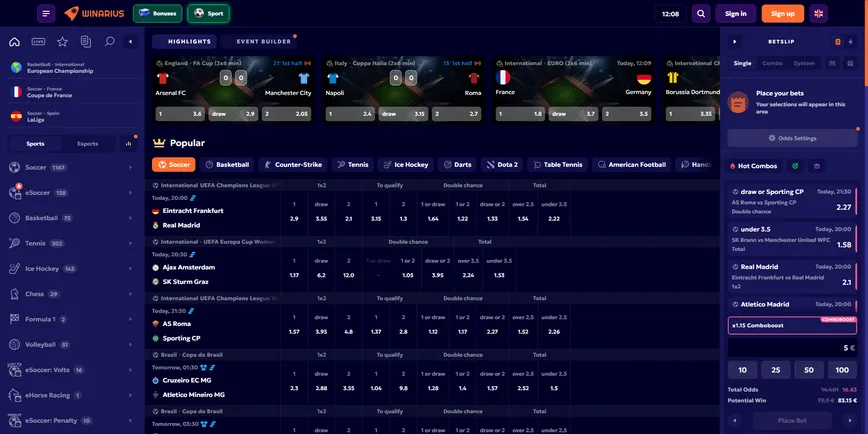Screen dimensions: 868x434
Task: Filter popular by Counter-Strike chip
Action: 293,164
